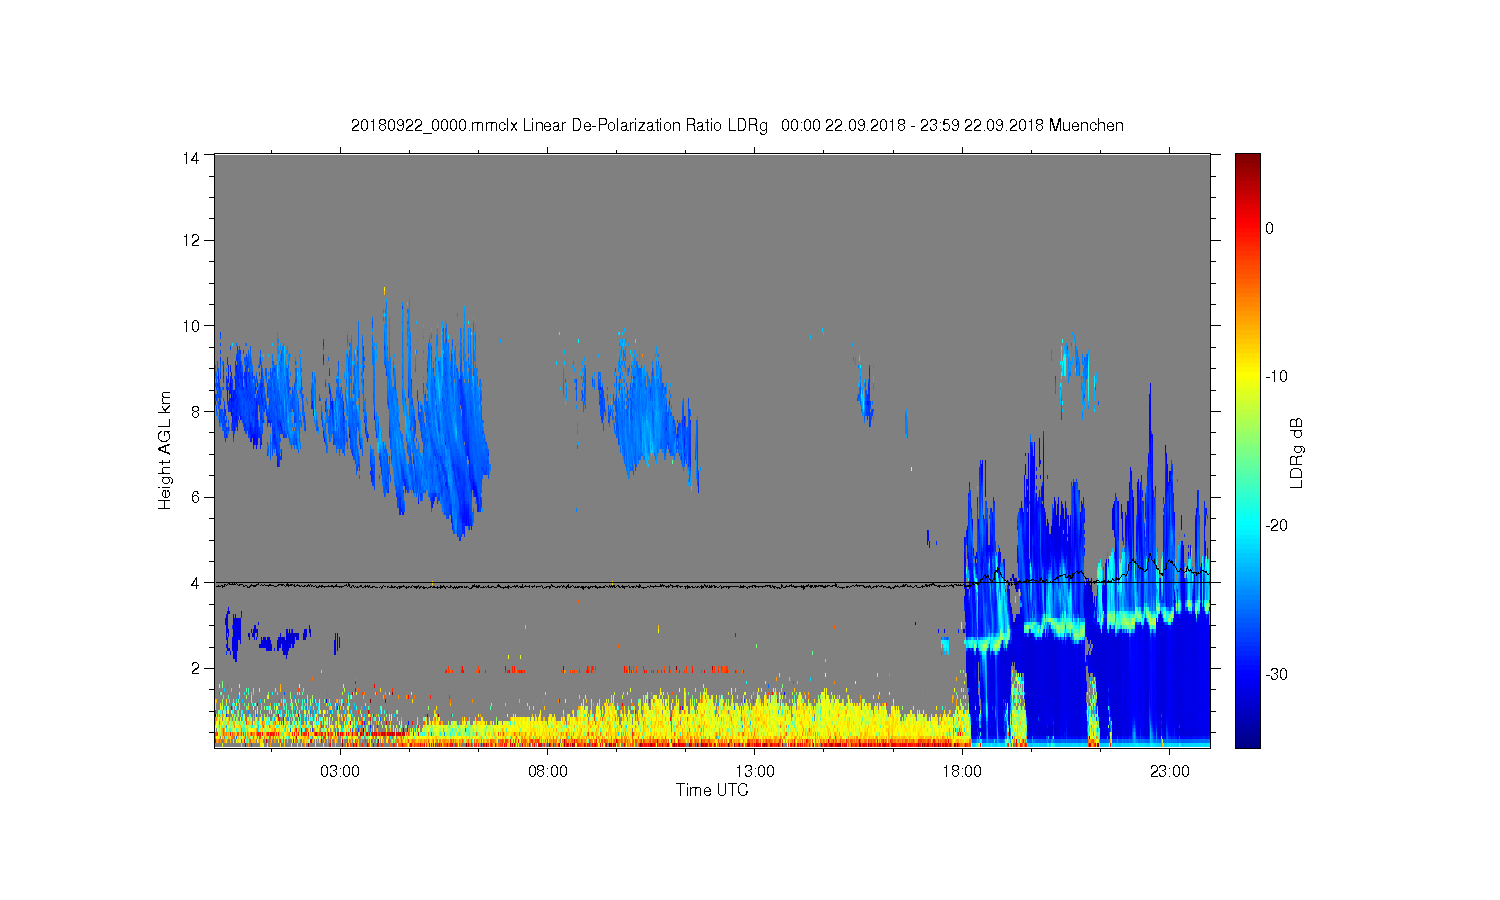Click the height tick label 8
1500x900 pixels.
(197, 411)
